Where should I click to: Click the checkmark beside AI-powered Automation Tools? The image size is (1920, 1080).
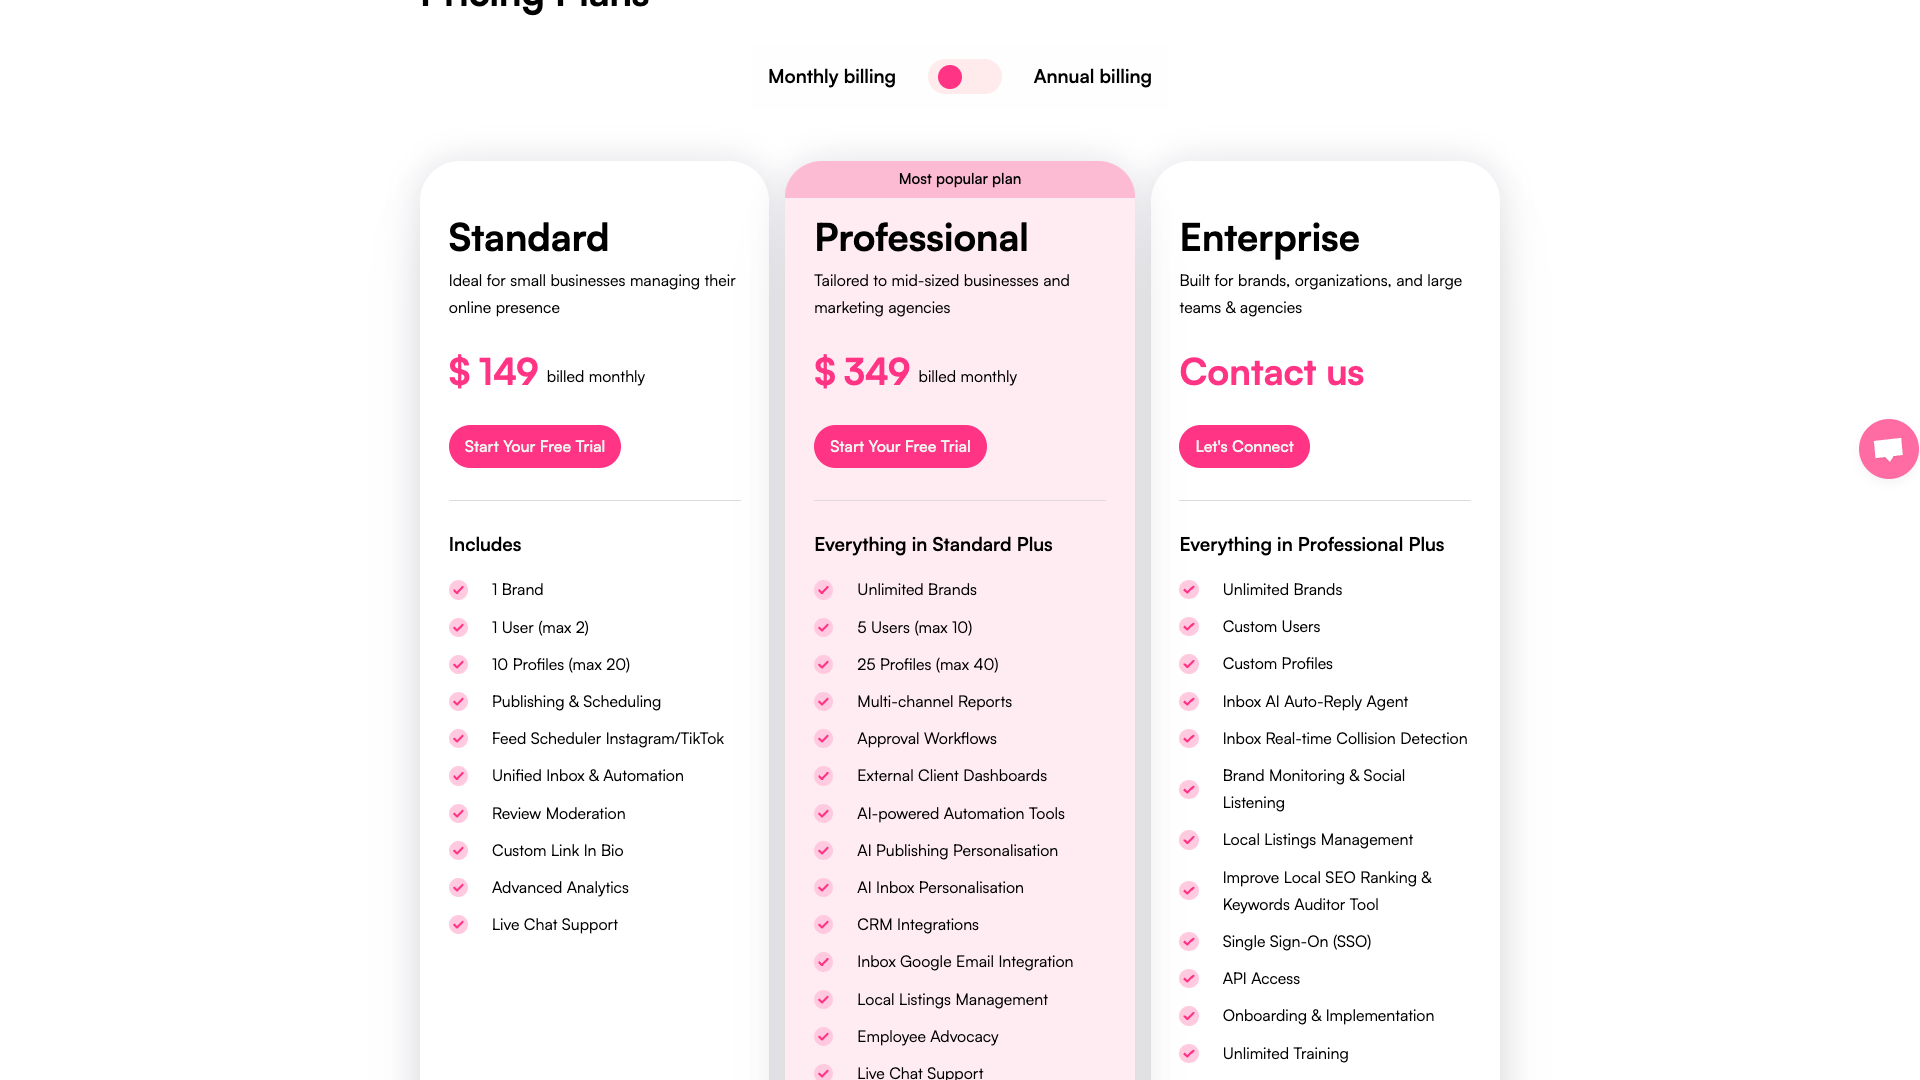[x=823, y=813]
